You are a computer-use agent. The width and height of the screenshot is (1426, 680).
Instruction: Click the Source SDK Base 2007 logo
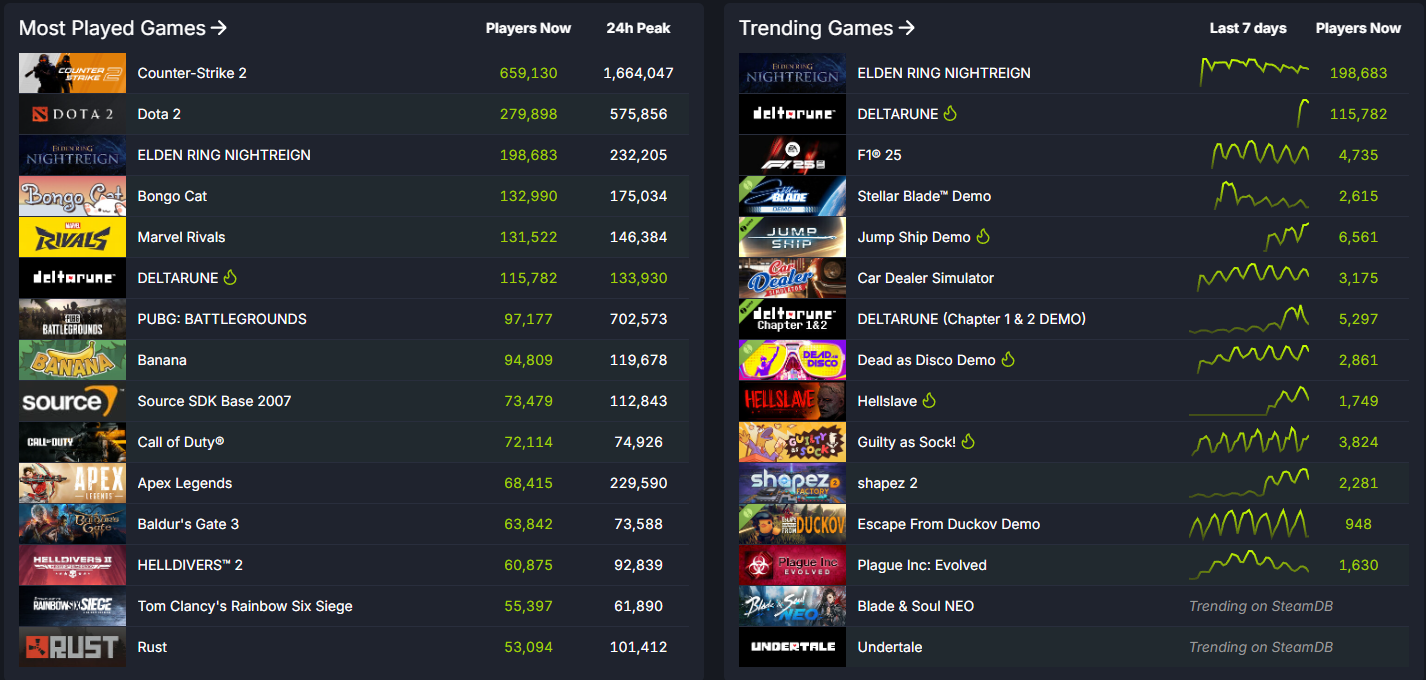[72, 401]
